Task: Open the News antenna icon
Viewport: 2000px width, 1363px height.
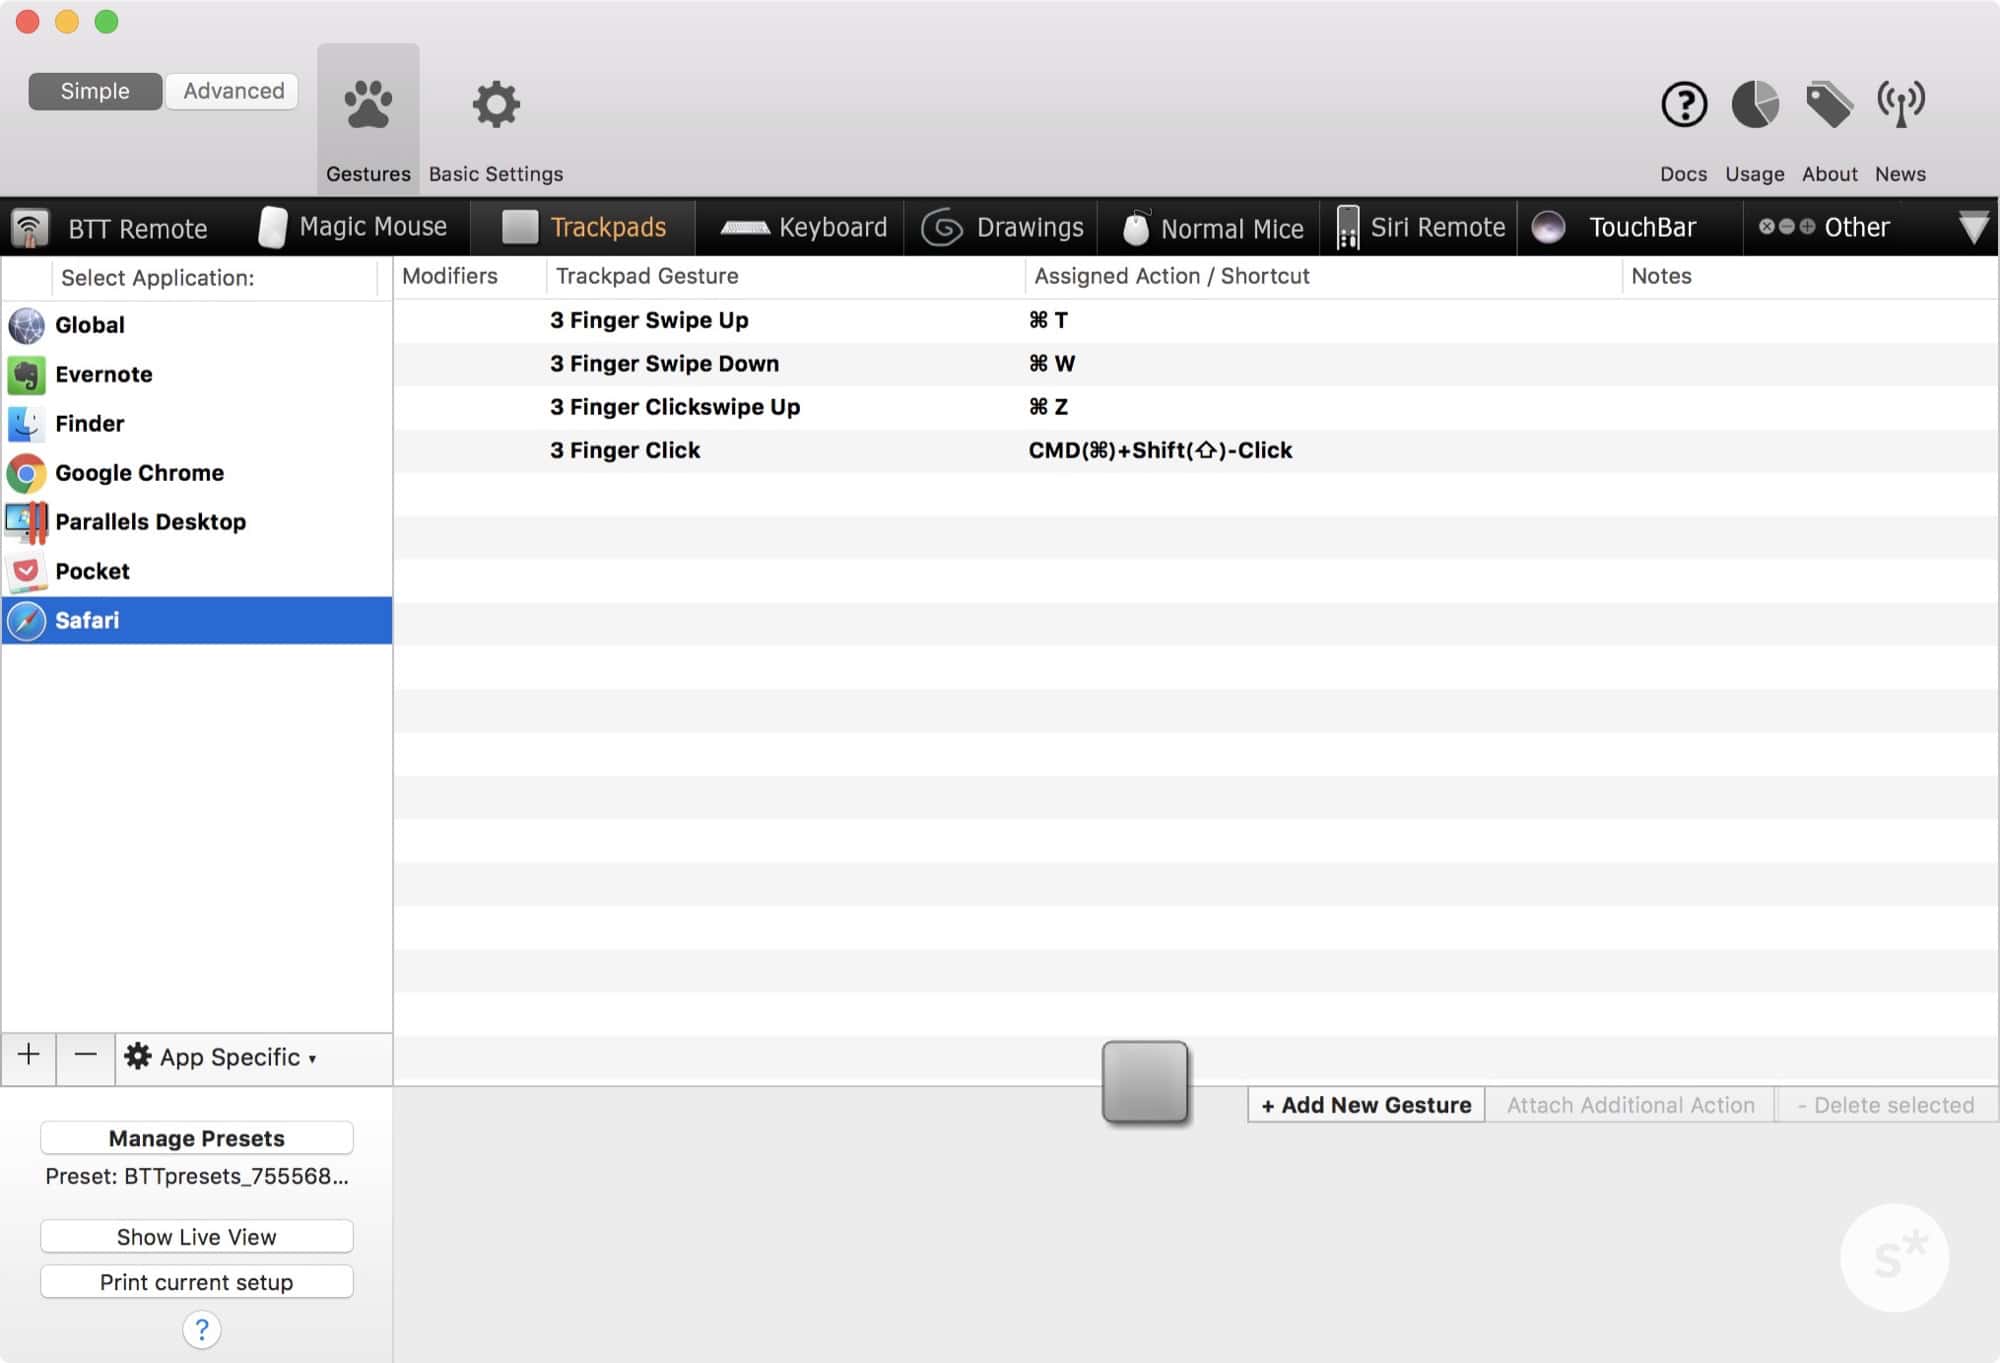Action: click(x=1900, y=105)
